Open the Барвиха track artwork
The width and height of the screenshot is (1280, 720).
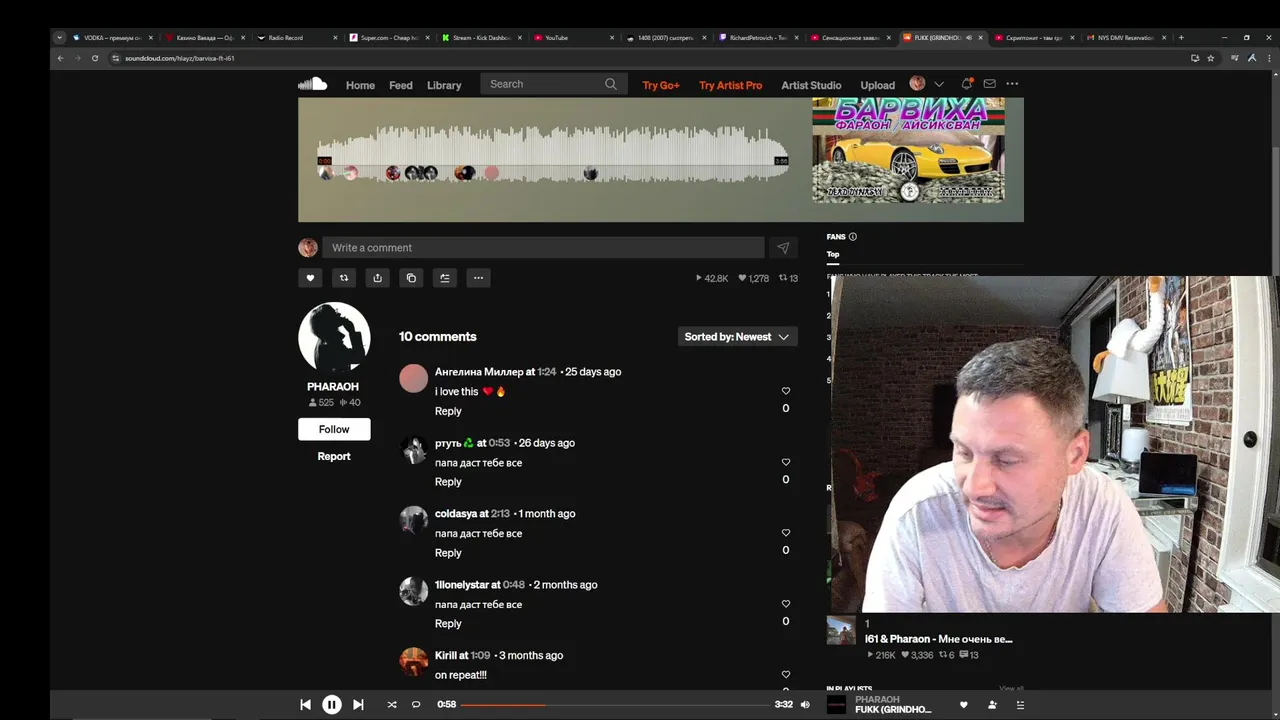click(x=908, y=149)
